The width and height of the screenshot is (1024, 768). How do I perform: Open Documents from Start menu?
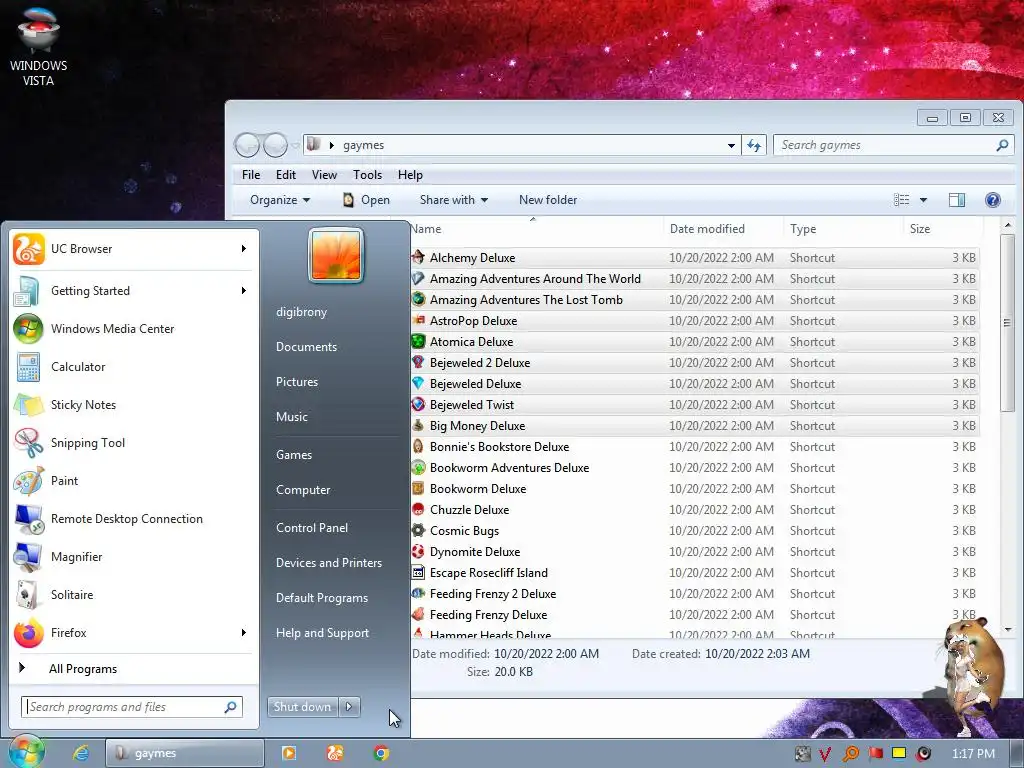pyautogui.click(x=306, y=347)
